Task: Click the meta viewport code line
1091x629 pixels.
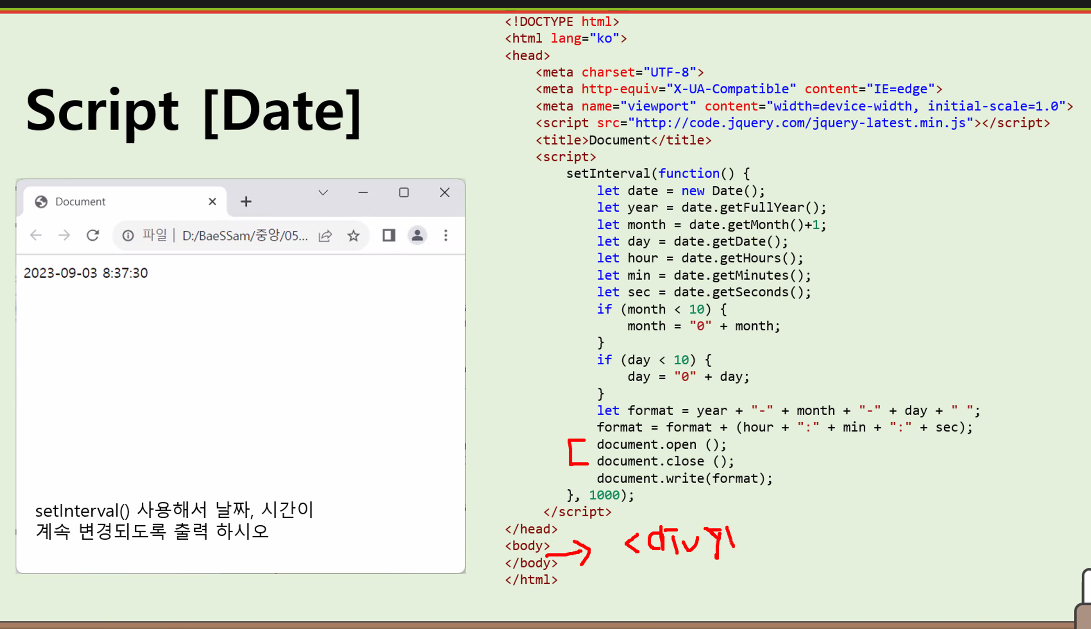Action: click(804, 106)
